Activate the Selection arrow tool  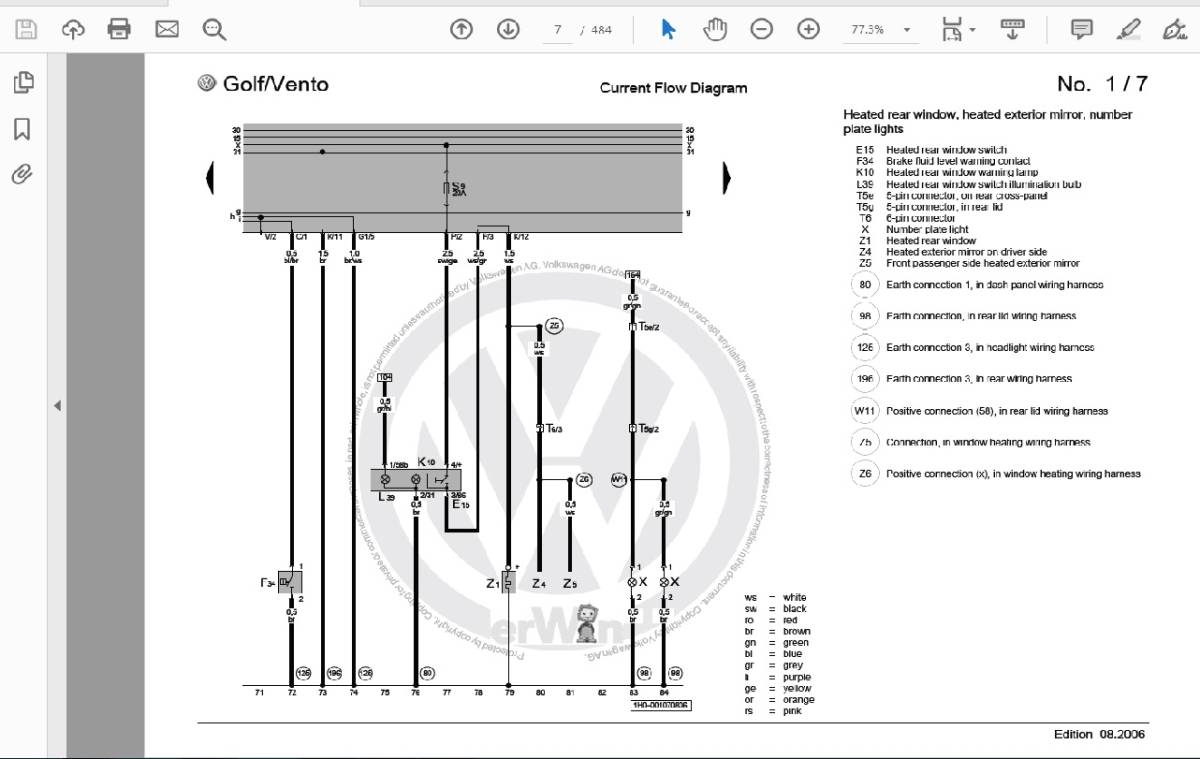(668, 29)
